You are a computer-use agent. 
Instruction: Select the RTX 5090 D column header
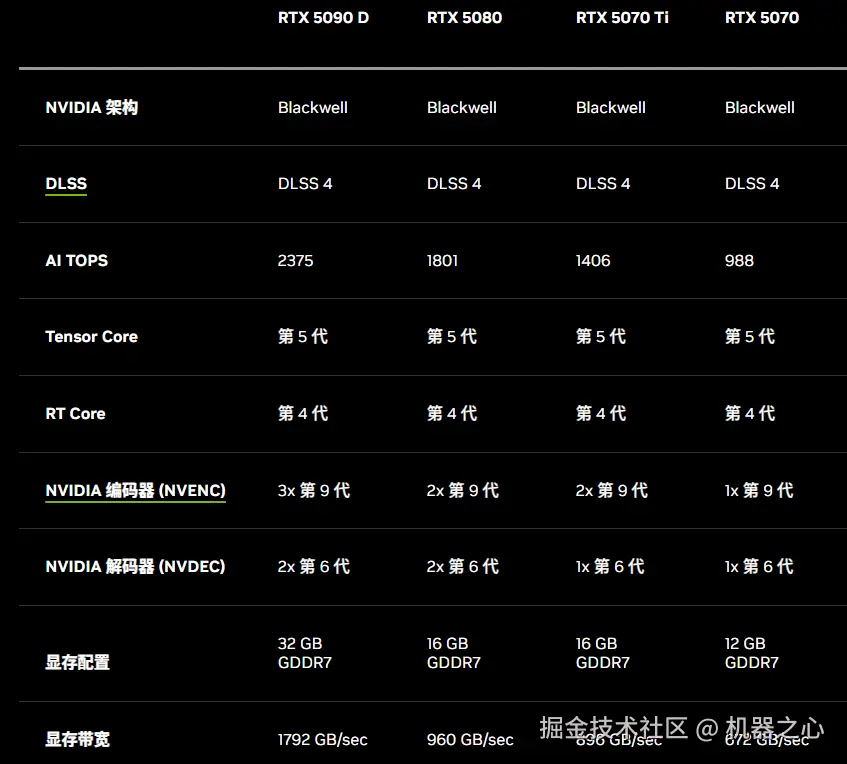(323, 18)
